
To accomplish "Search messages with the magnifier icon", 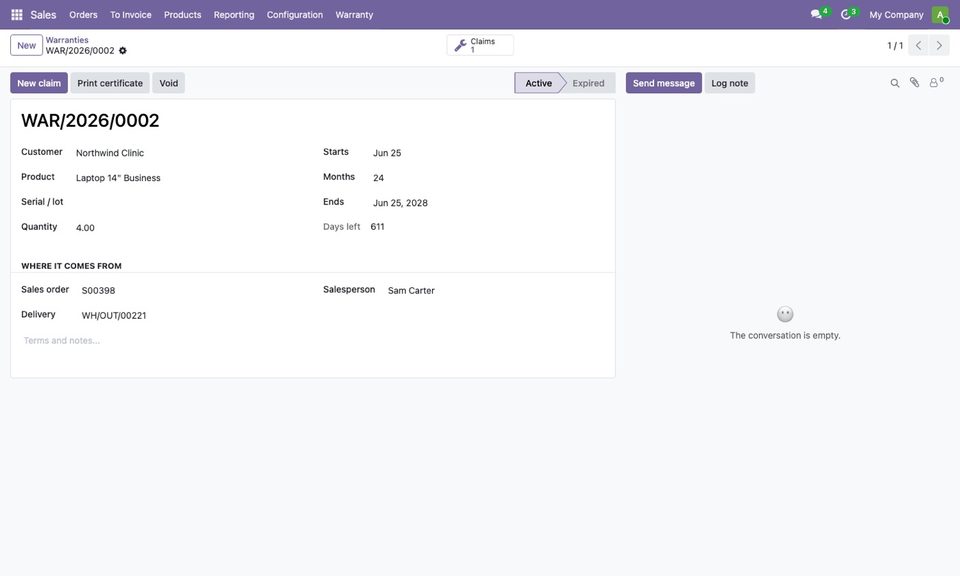I will point(894,83).
